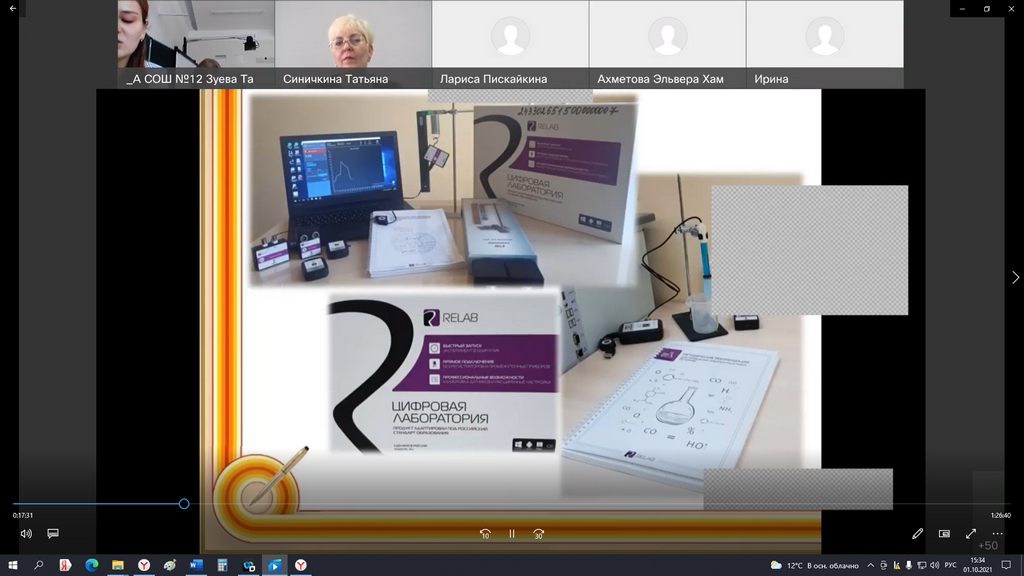Open the three-dot more options menu
The image size is (1024, 576).
(x=997, y=534)
